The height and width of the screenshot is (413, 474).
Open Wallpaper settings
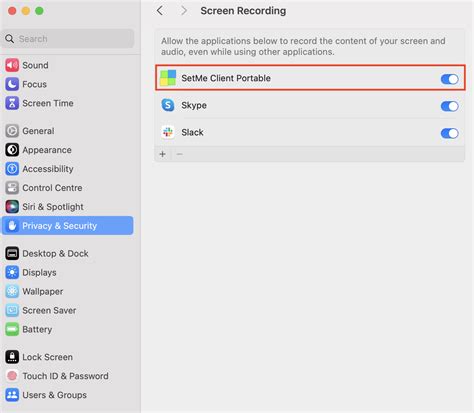[x=68, y=291]
